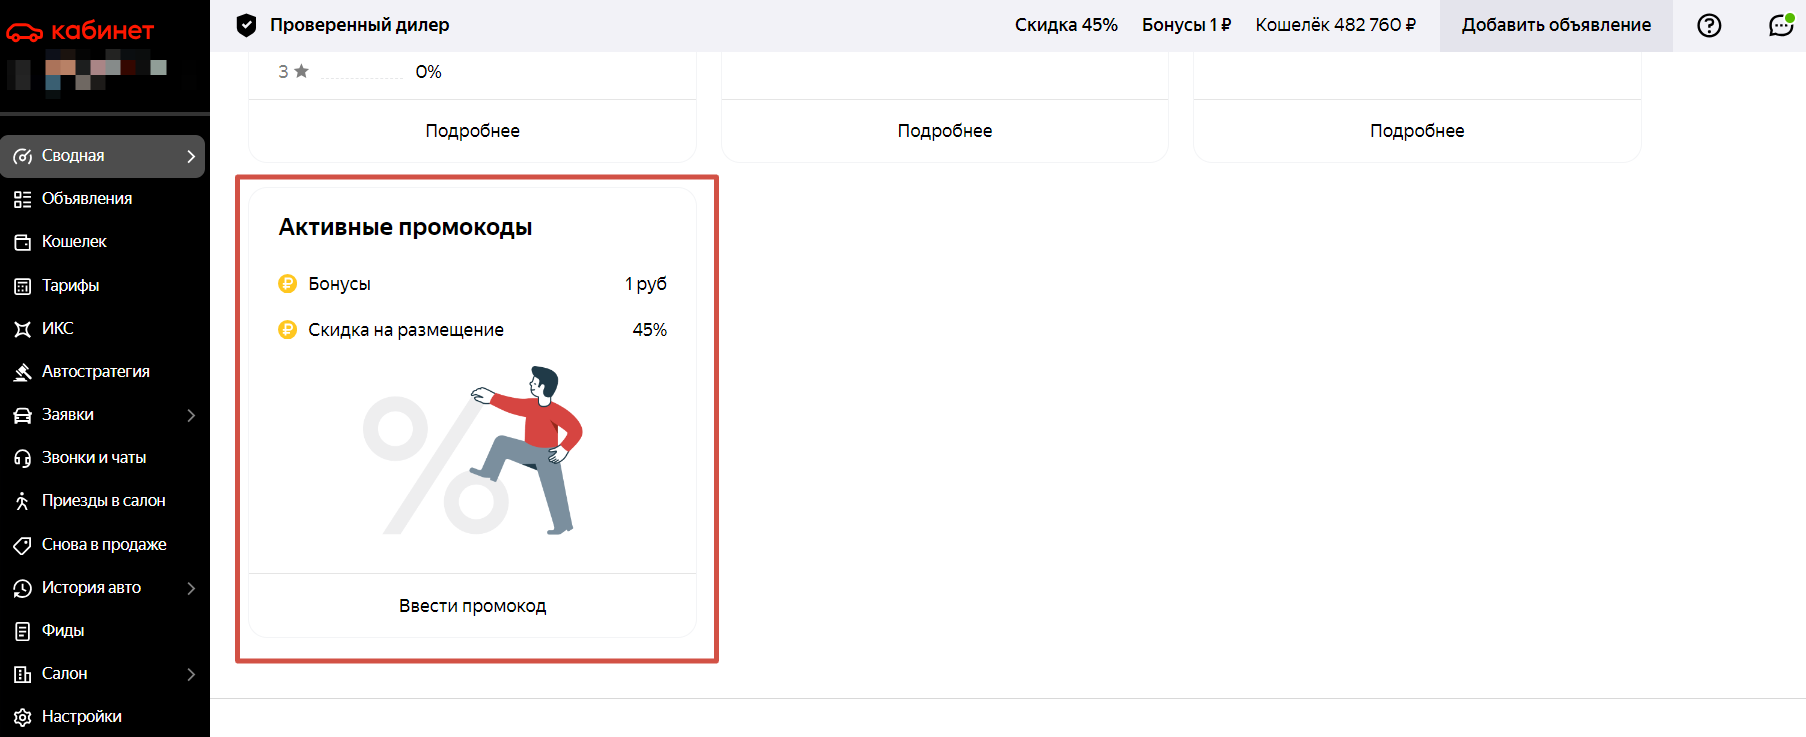Viewport: 1806px width, 737px height.
Task: Expand the Сводная menu chevron
Action: [x=191, y=156]
